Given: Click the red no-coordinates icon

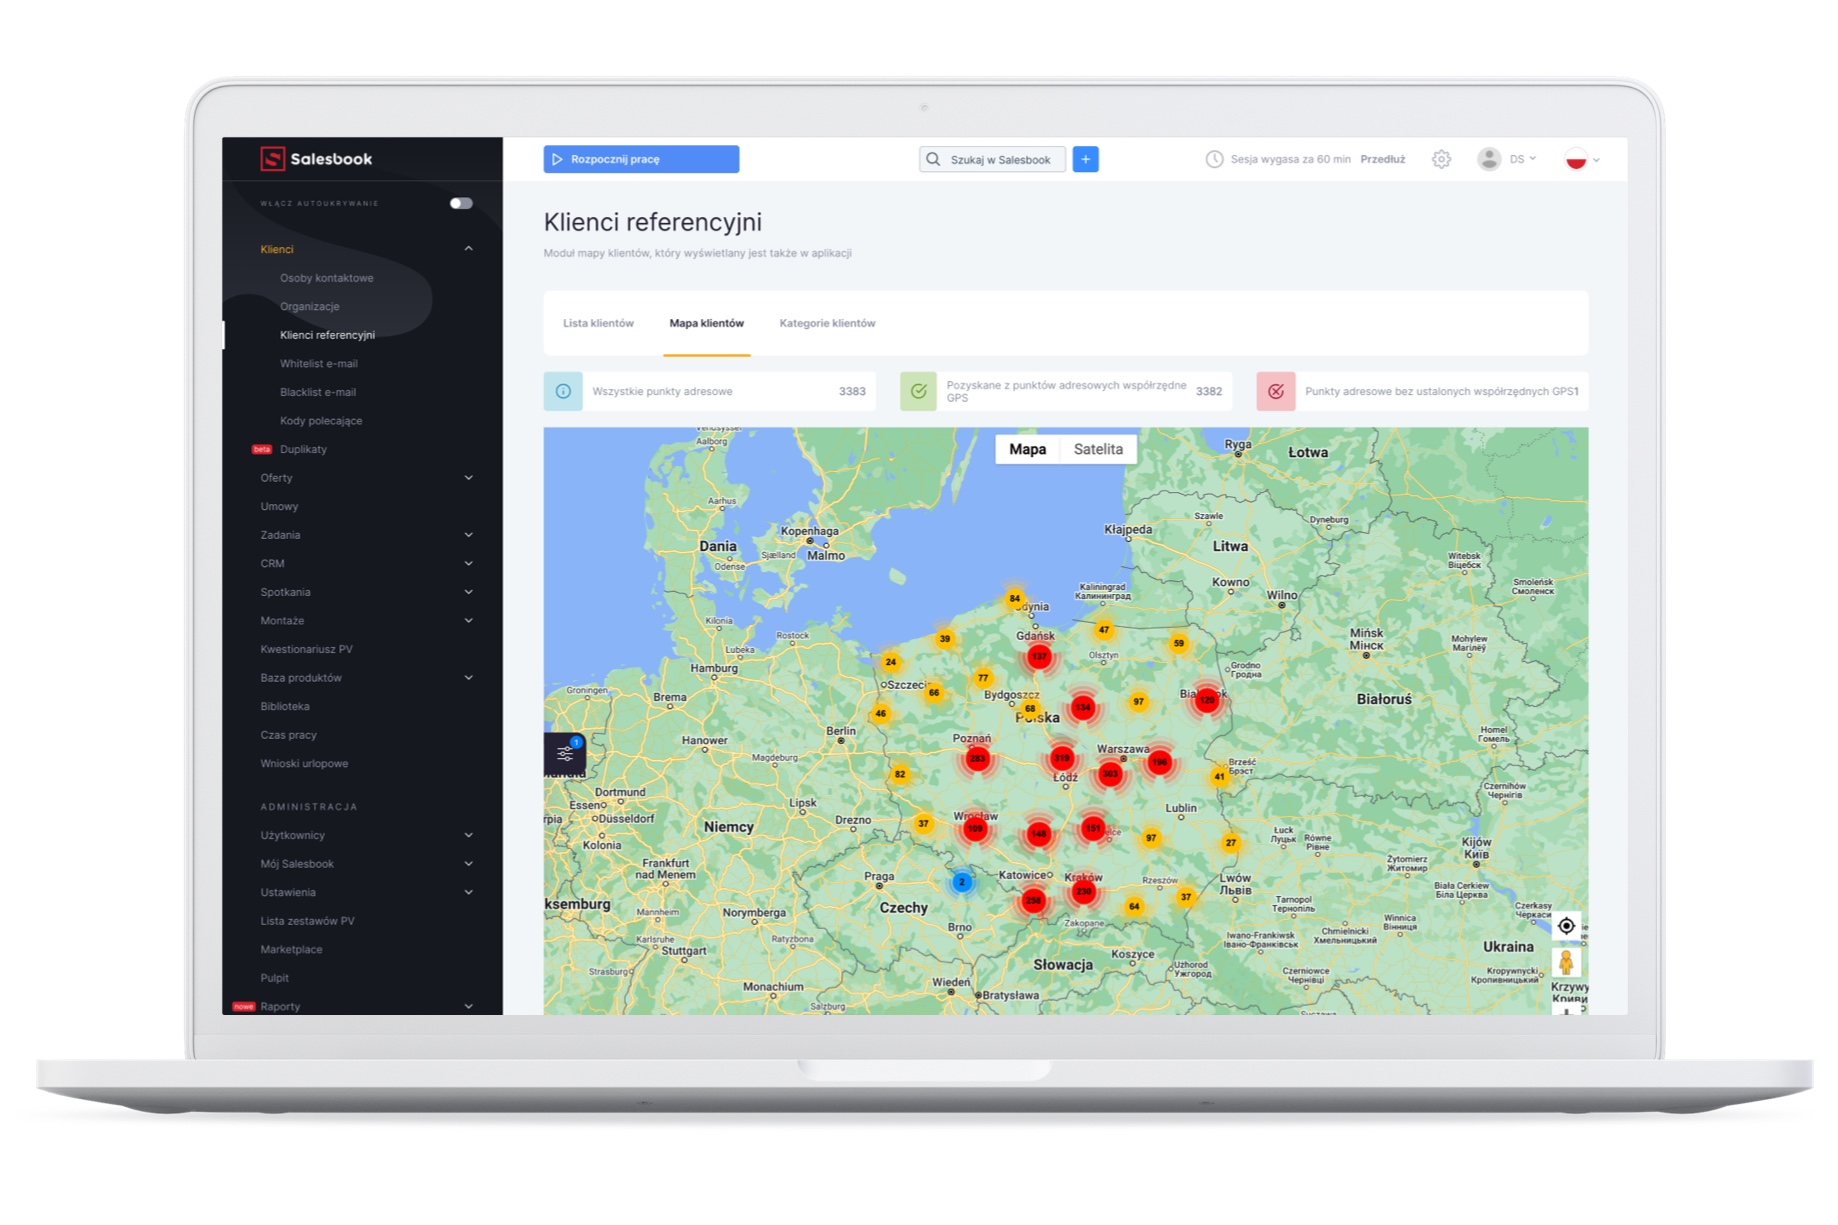Looking at the screenshot, I should click(x=1276, y=391).
